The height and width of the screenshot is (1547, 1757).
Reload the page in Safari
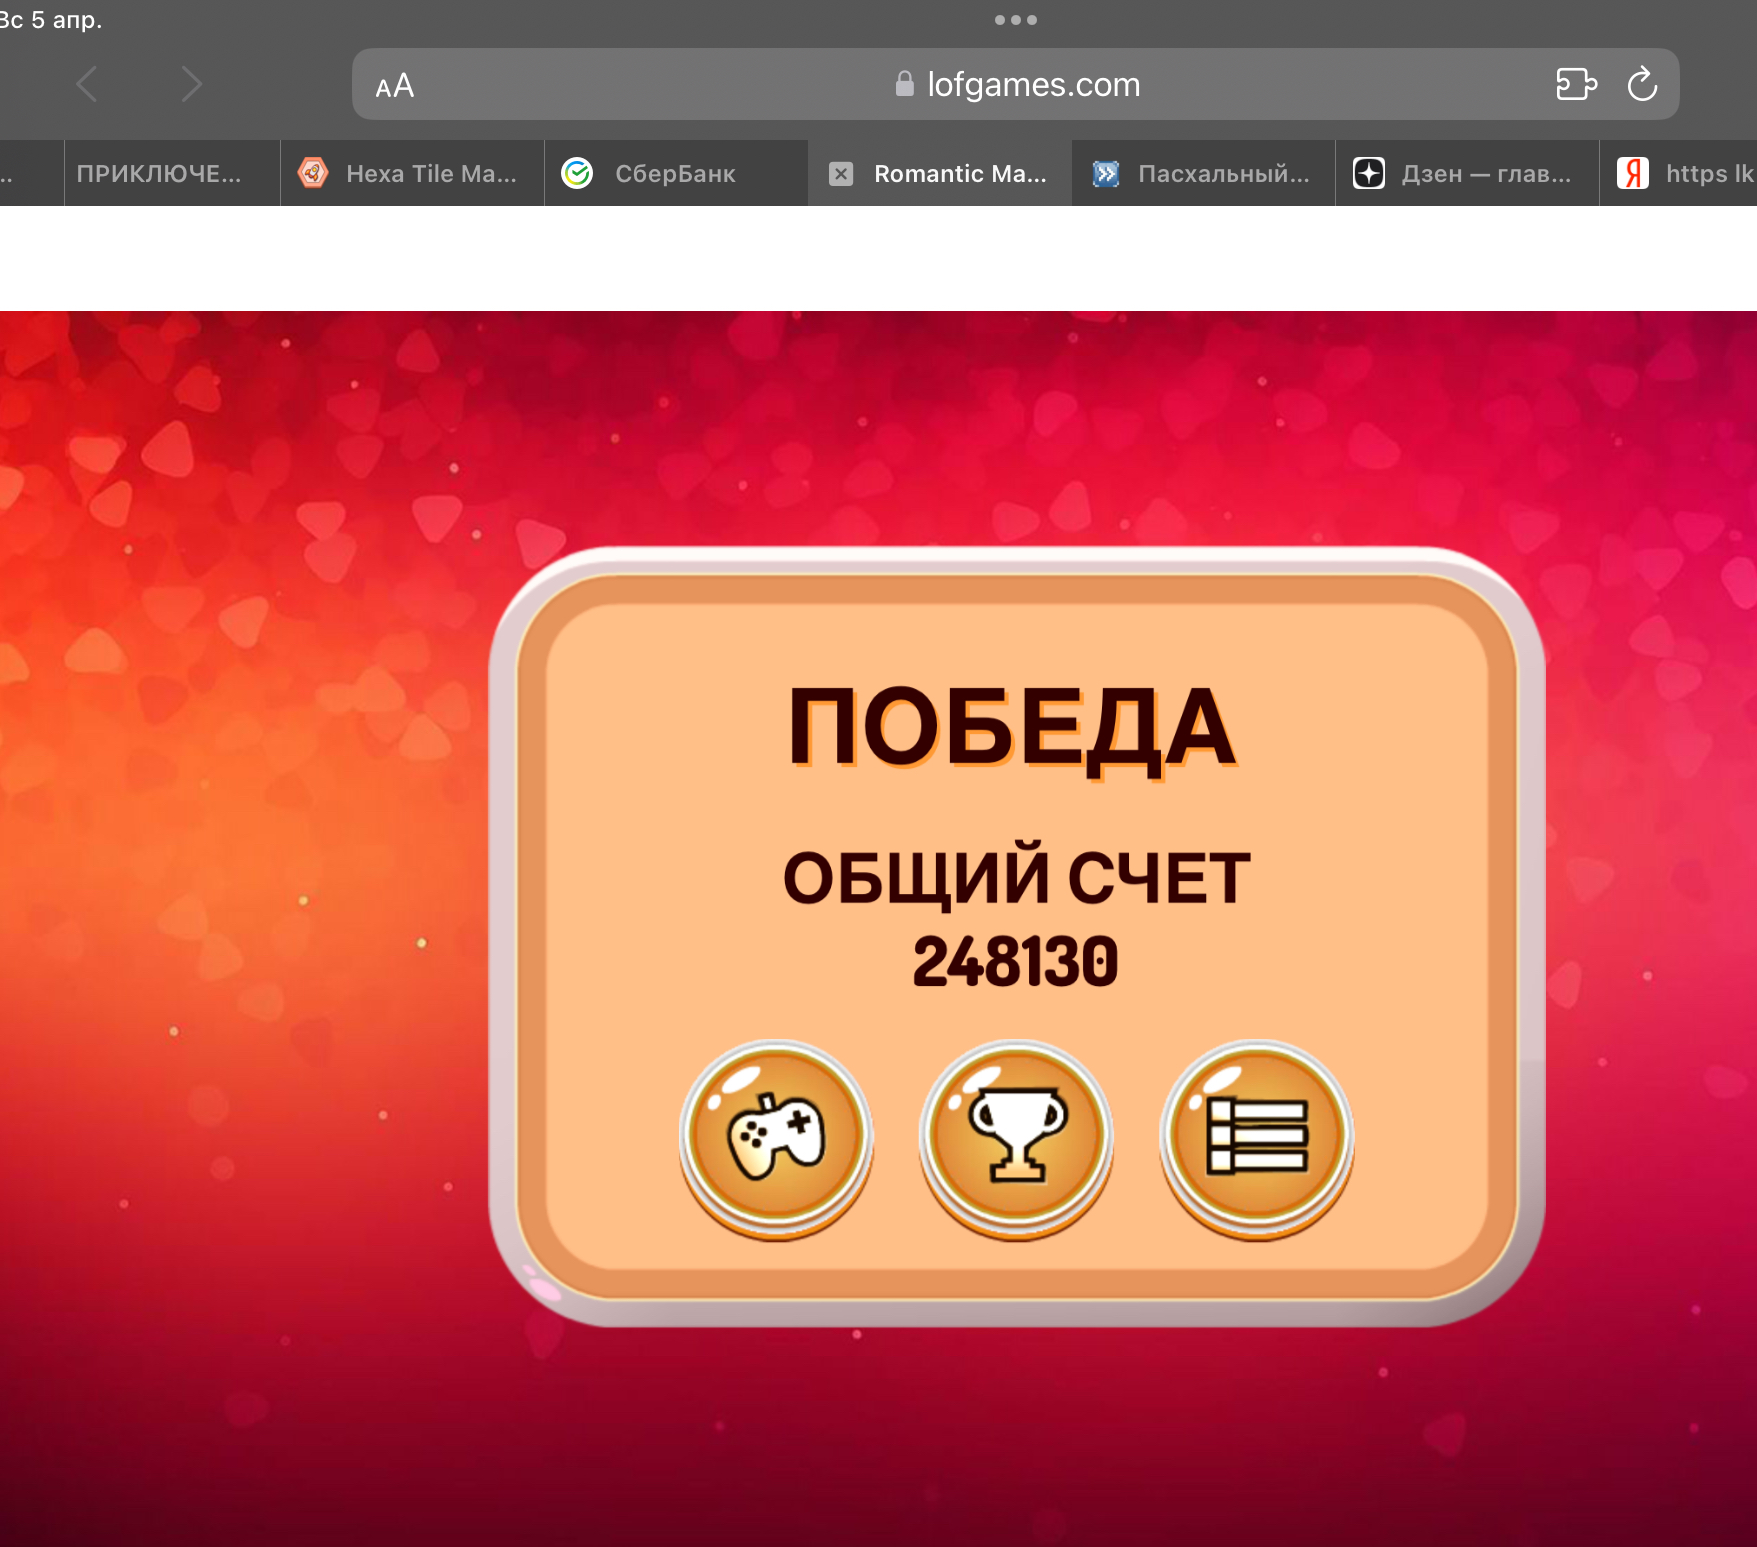[1642, 85]
